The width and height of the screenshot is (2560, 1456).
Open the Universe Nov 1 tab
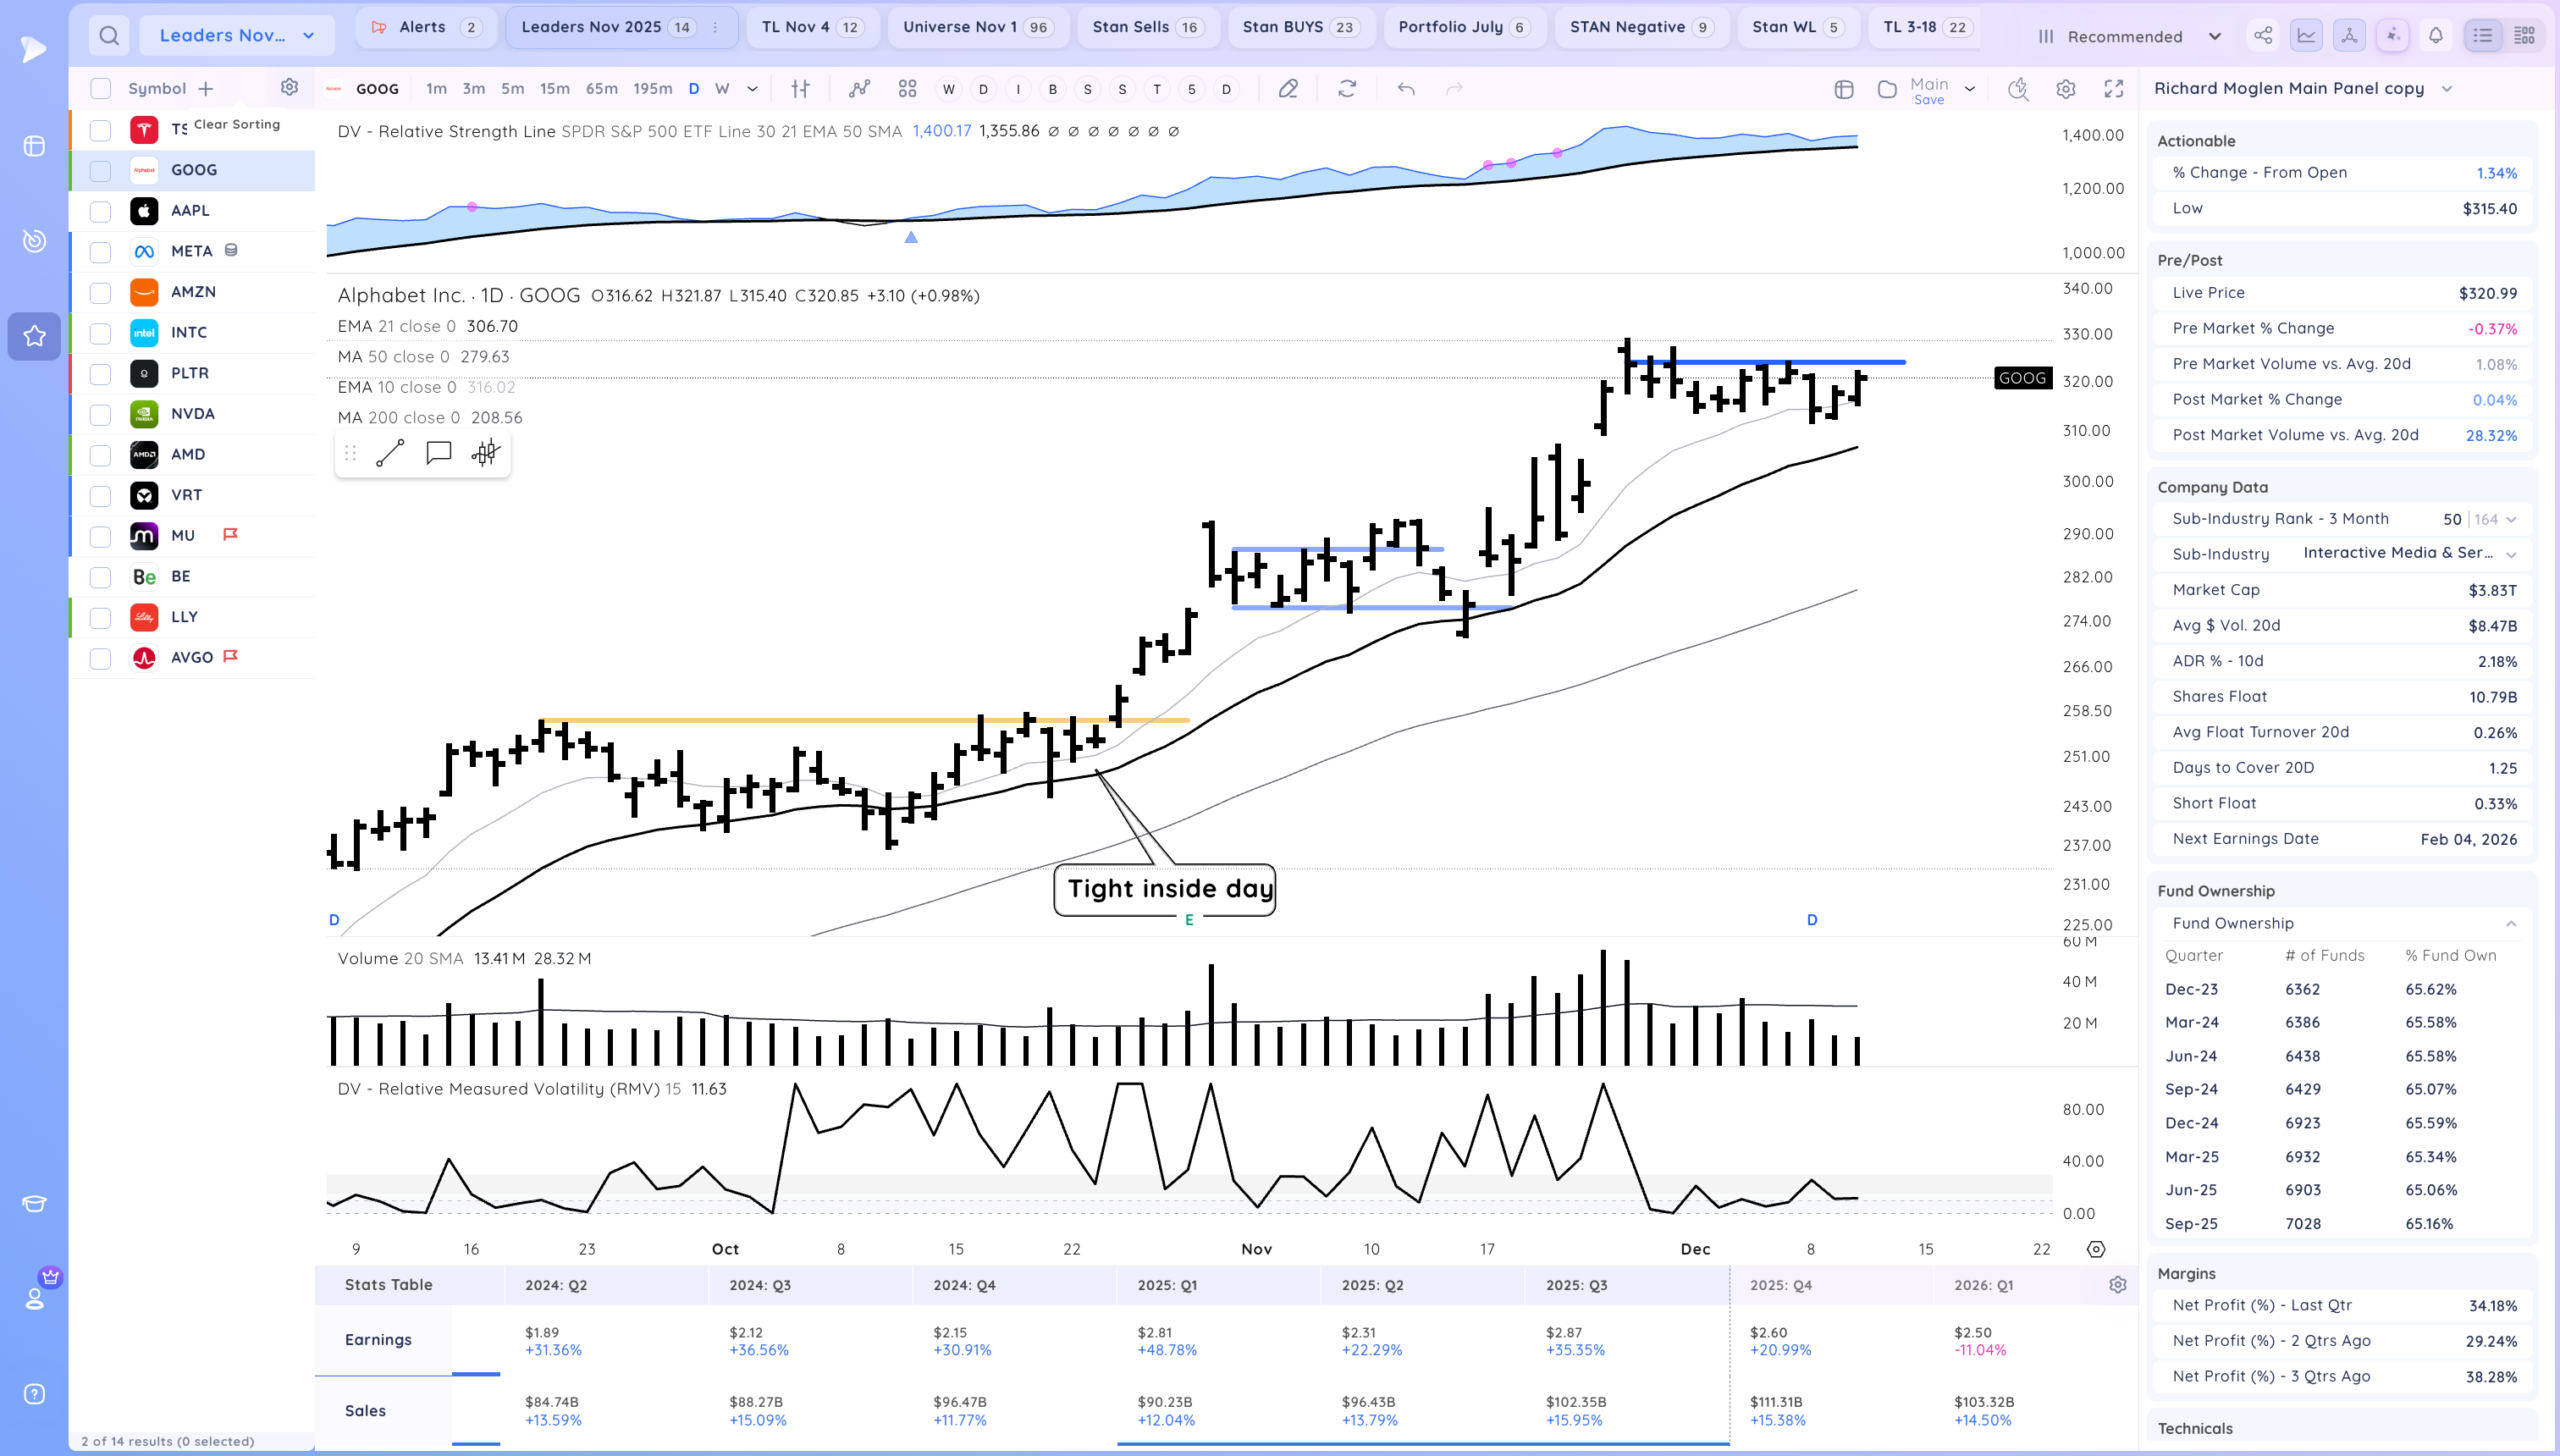coord(976,27)
